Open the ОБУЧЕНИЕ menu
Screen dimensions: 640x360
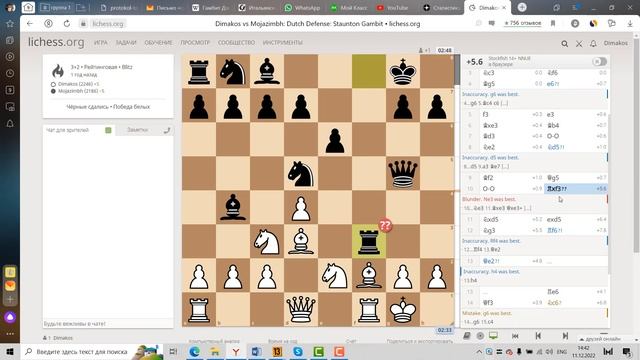pos(158,42)
